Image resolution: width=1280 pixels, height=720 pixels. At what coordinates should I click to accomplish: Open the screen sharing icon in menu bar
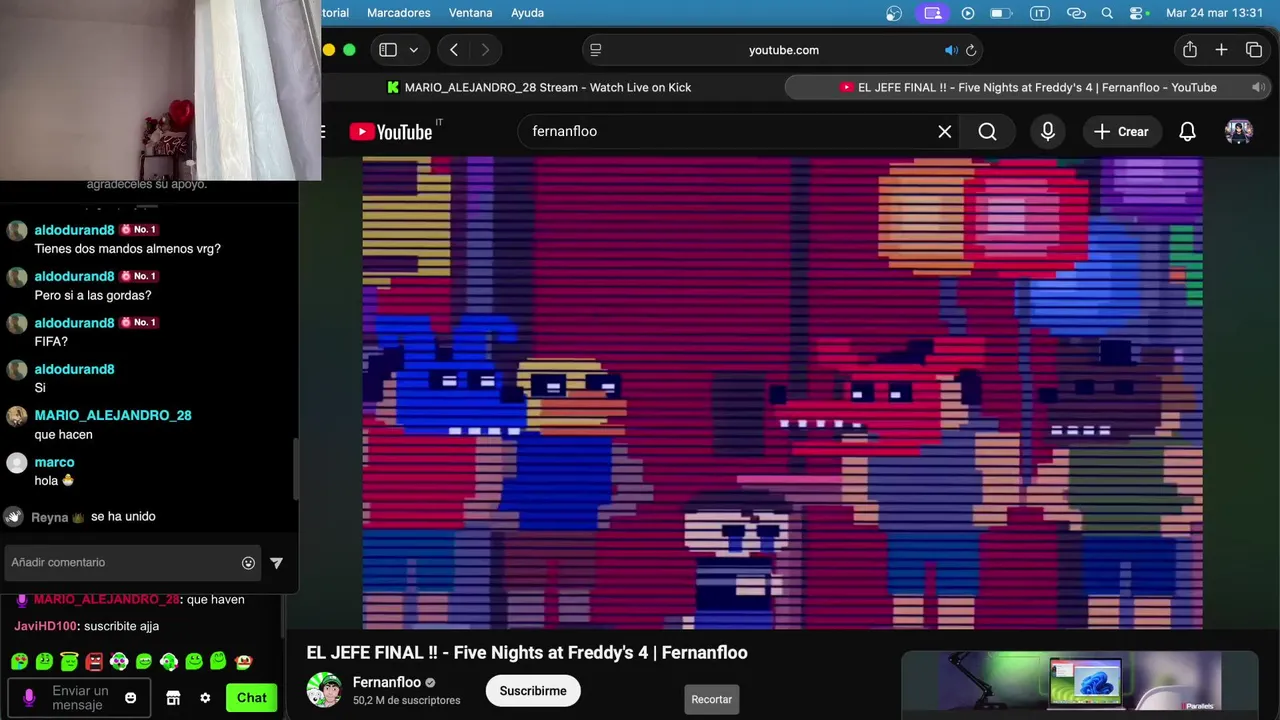[x=933, y=13]
